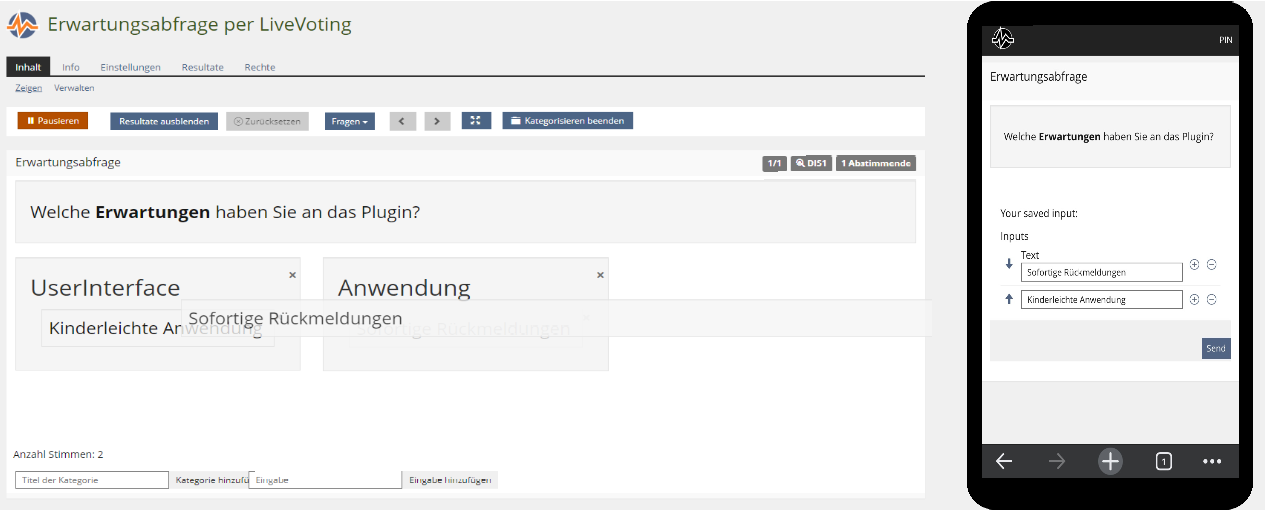The width and height of the screenshot is (1265, 511).
Task: Close the UserInterface category box
Action: tap(292, 274)
